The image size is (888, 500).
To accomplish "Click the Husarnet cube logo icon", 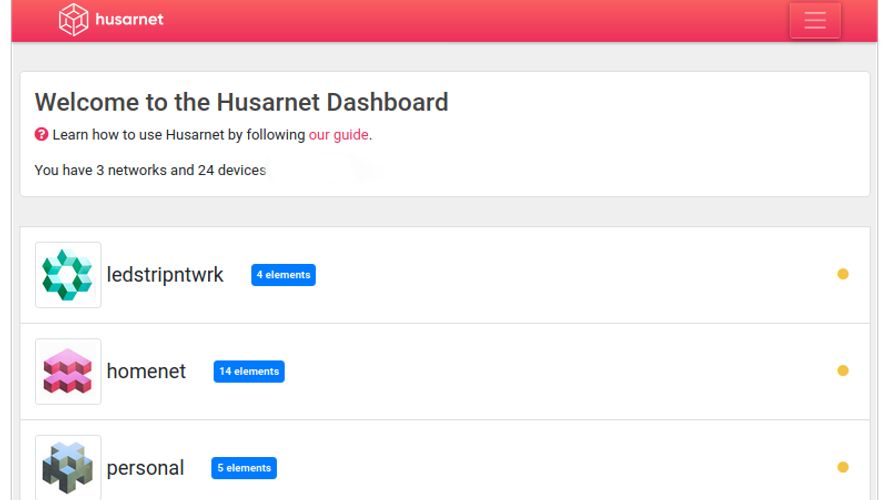I will pyautogui.click(x=74, y=19).
